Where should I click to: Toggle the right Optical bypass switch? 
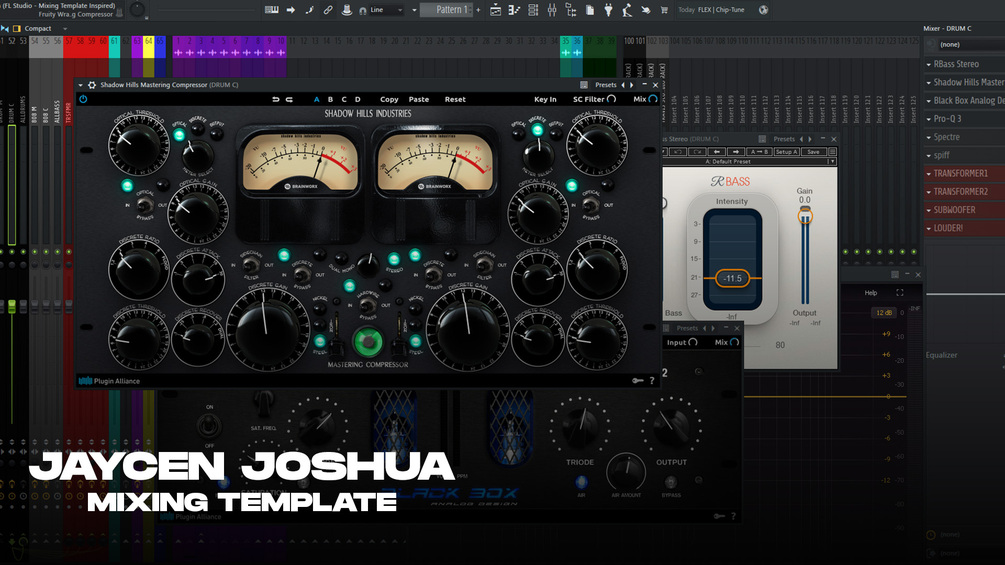[590, 205]
